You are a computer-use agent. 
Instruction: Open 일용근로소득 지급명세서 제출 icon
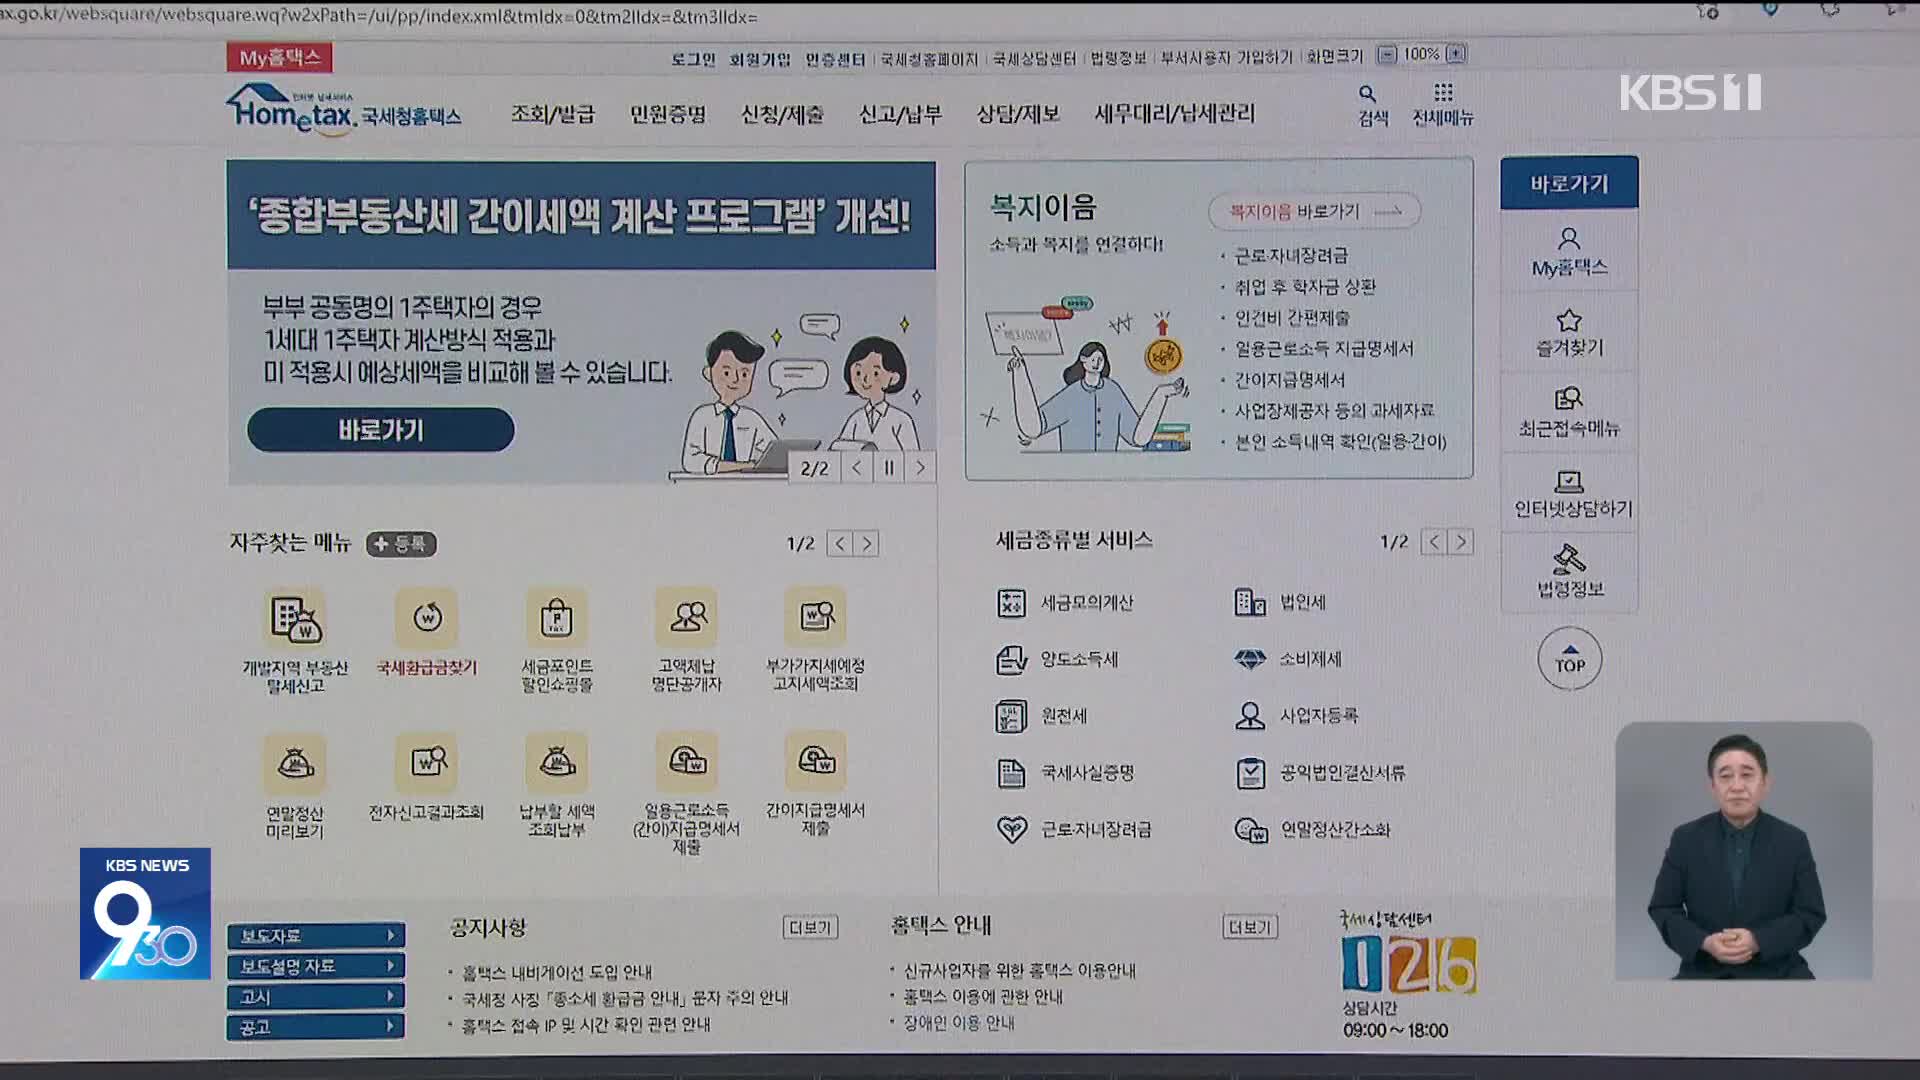[x=687, y=764]
